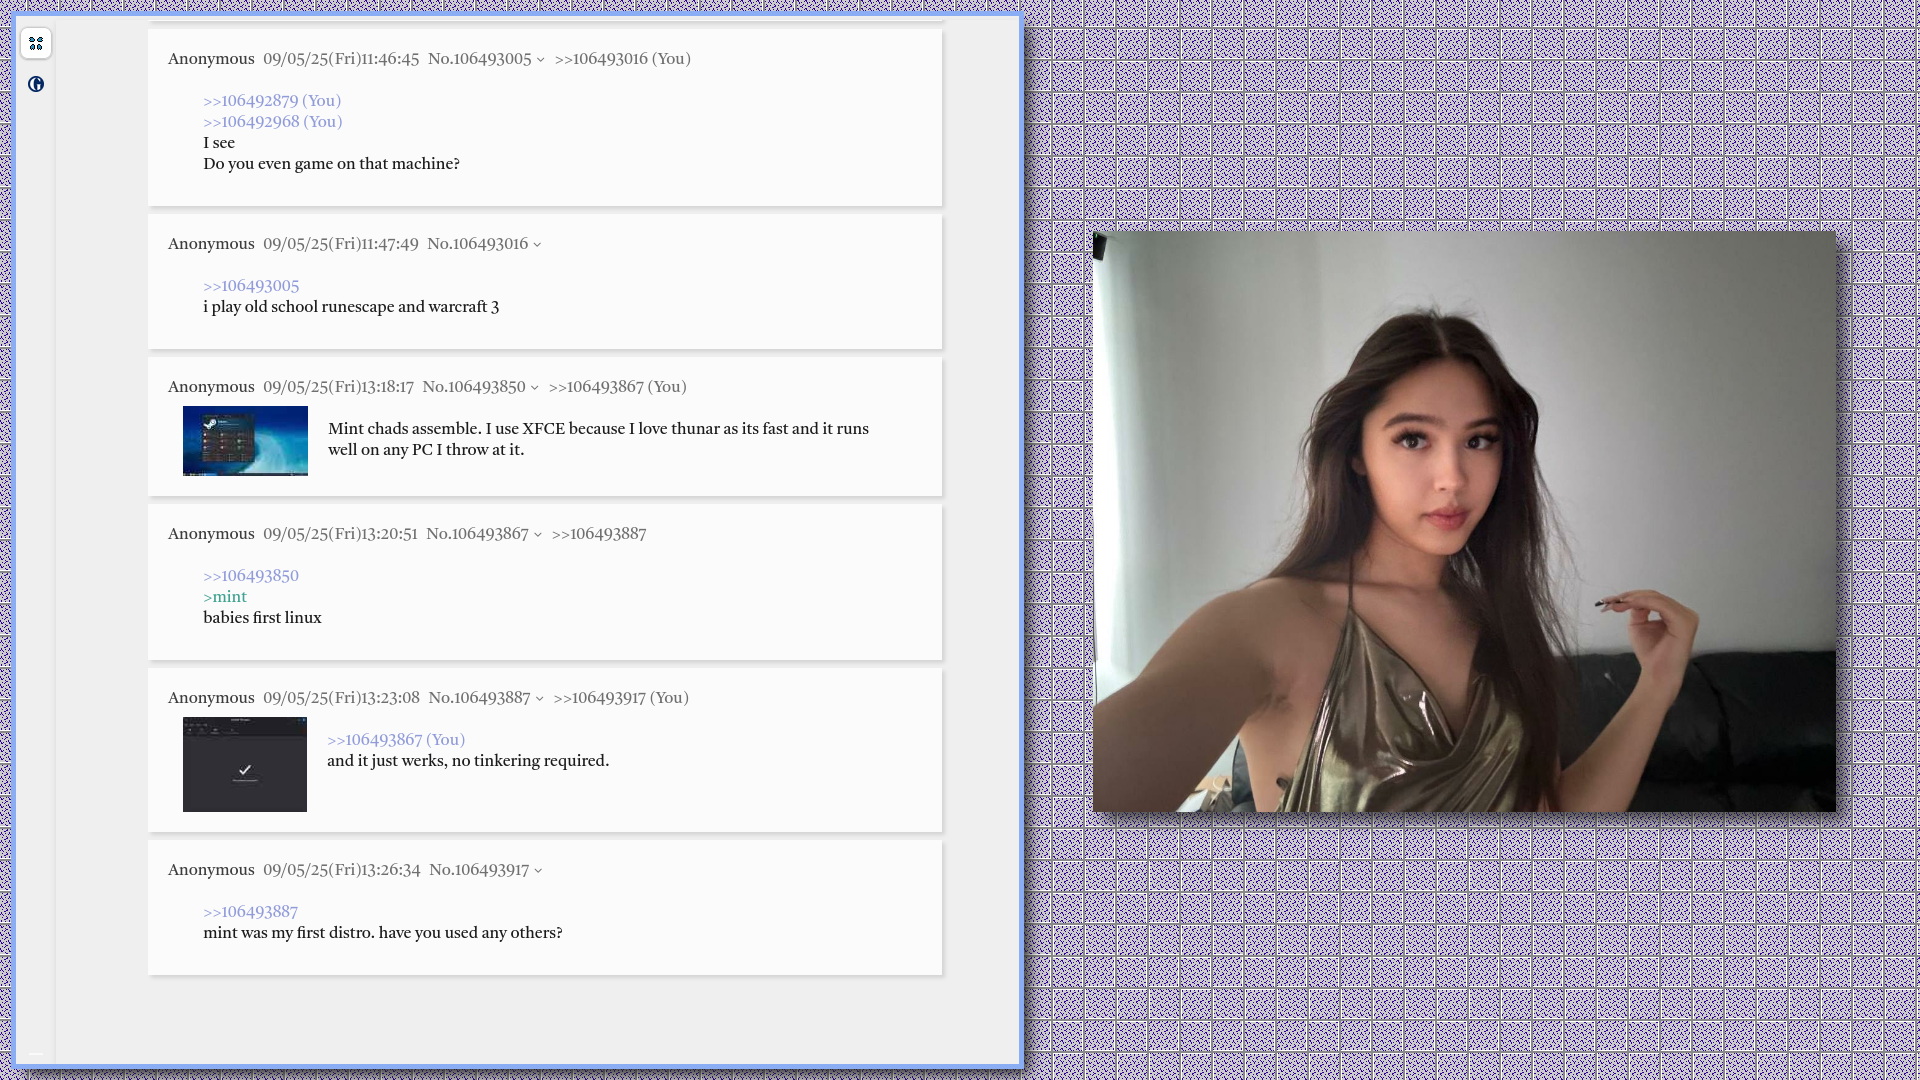This screenshot has width=1920, height=1080.
Task: Click the text 'Mint chads assemble'
Action: pyautogui.click(x=404, y=429)
